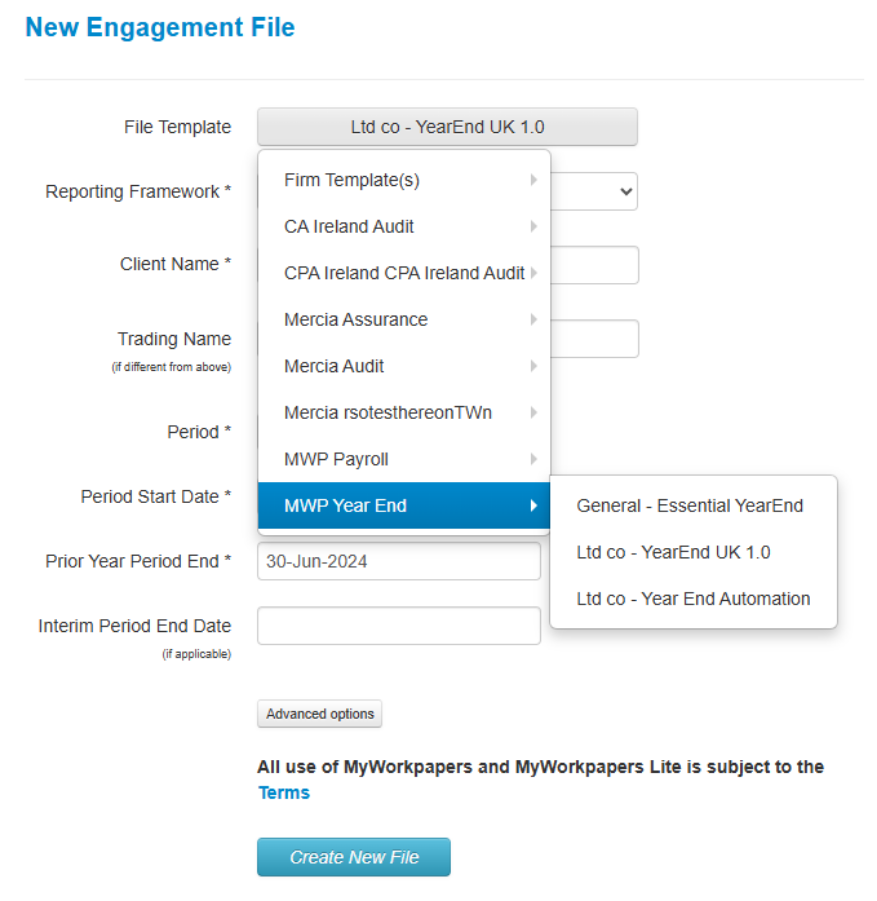Viewport: 877px width, 901px height.
Task: Pick Ltd co - Year End Automation template
Action: pyautogui.click(x=693, y=599)
